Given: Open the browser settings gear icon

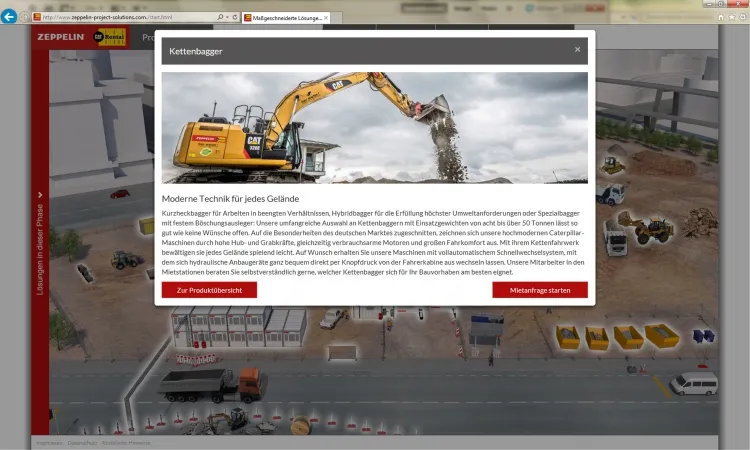Looking at the screenshot, I should tap(742, 18).
